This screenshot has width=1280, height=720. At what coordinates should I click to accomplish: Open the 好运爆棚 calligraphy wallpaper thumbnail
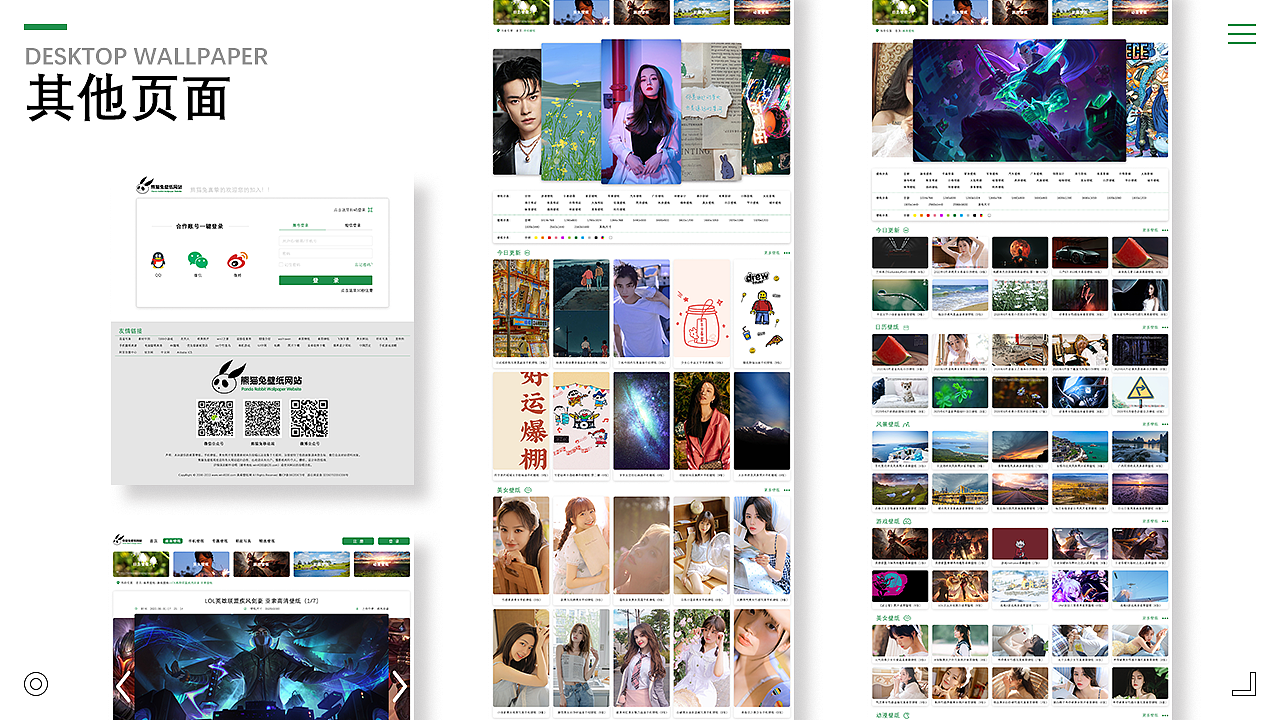coord(521,420)
